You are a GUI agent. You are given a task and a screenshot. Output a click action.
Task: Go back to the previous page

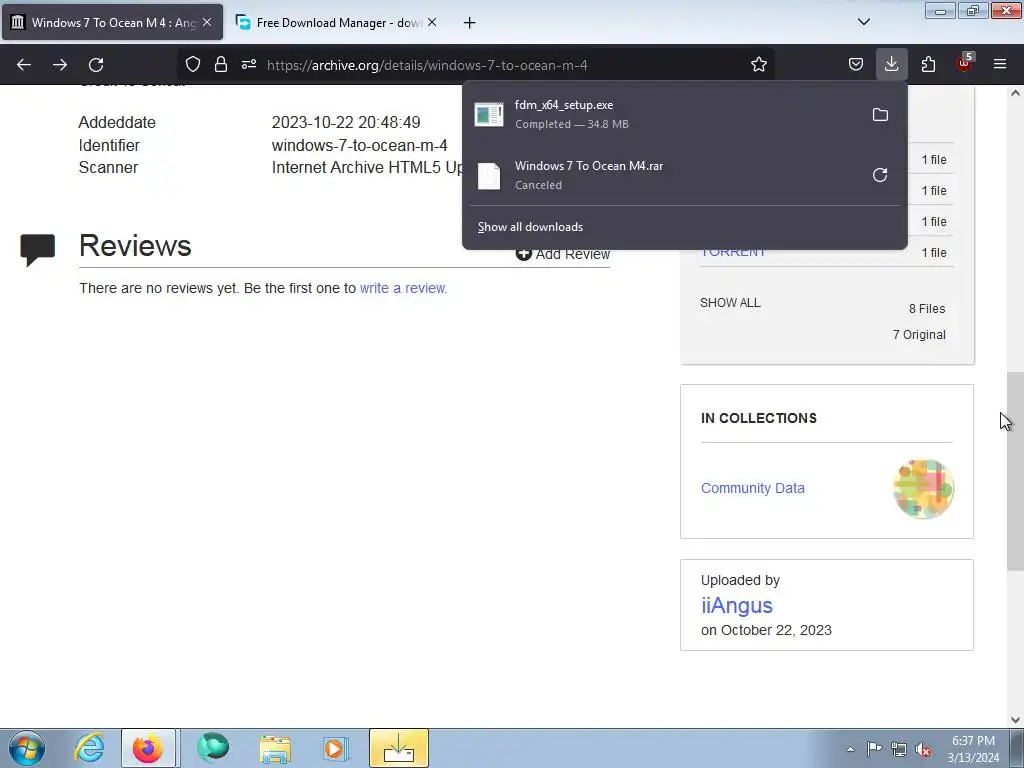(x=24, y=65)
